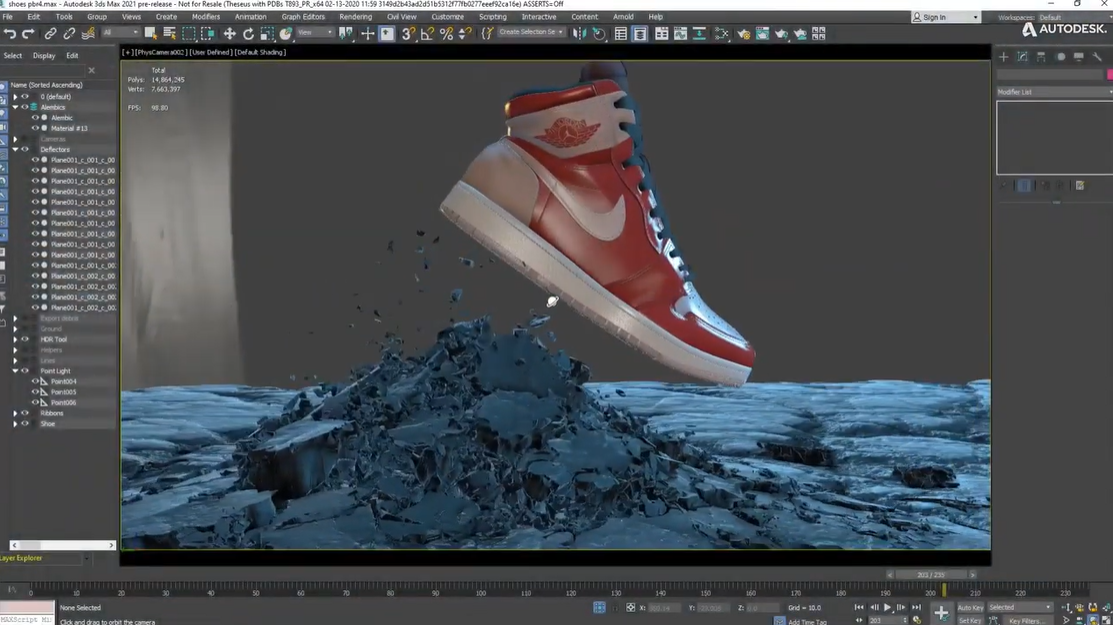The height and width of the screenshot is (625, 1113).
Task: Open the selection filter All dropdown
Action: 120,33
